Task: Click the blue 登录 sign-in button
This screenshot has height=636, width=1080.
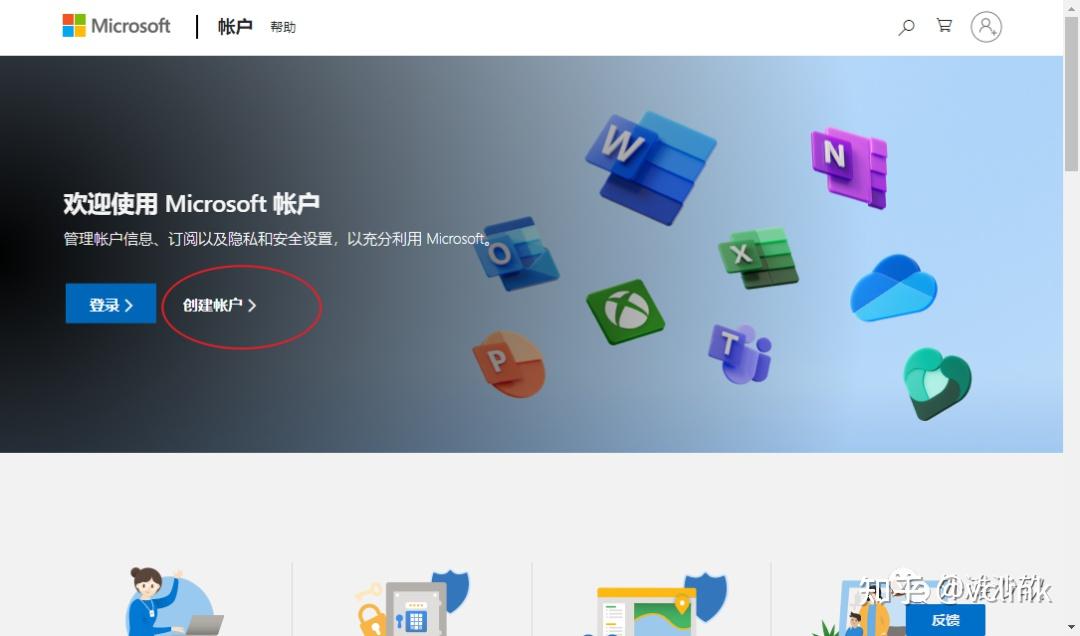Action: [111, 303]
